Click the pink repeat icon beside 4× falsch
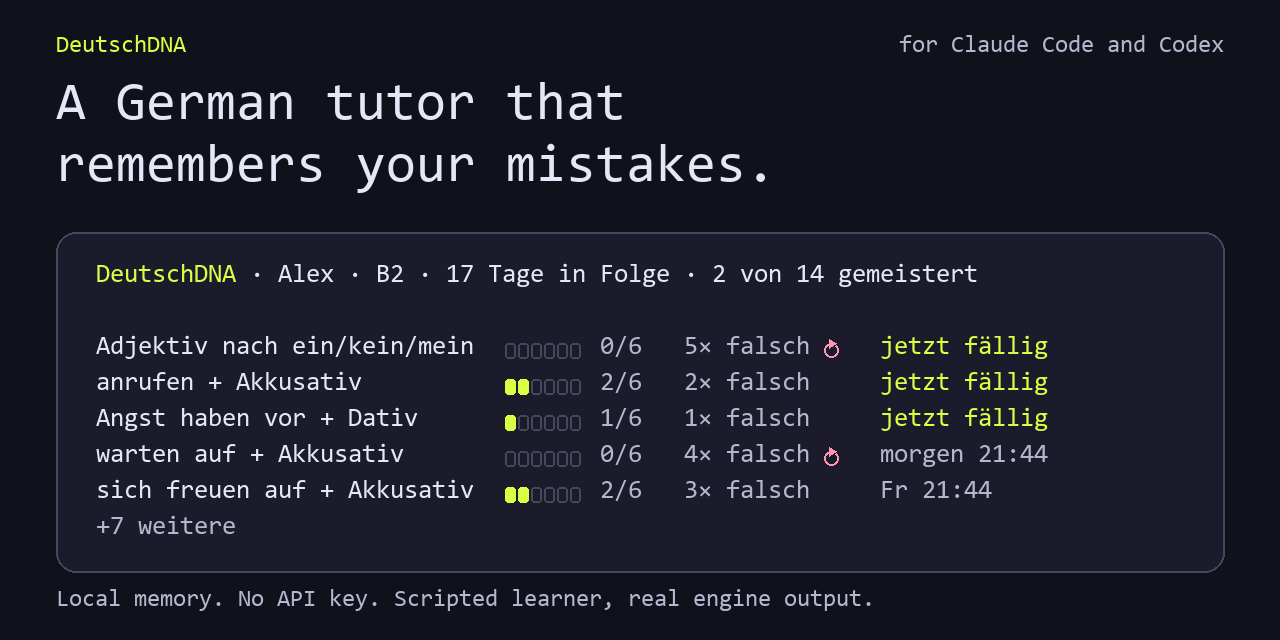 (831, 457)
